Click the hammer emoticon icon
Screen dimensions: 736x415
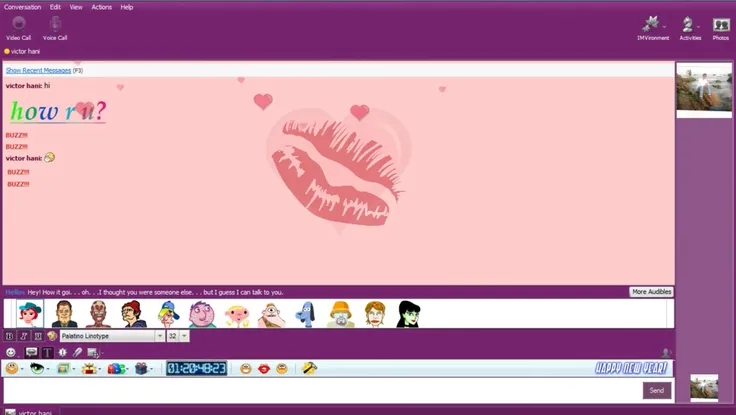tap(309, 369)
